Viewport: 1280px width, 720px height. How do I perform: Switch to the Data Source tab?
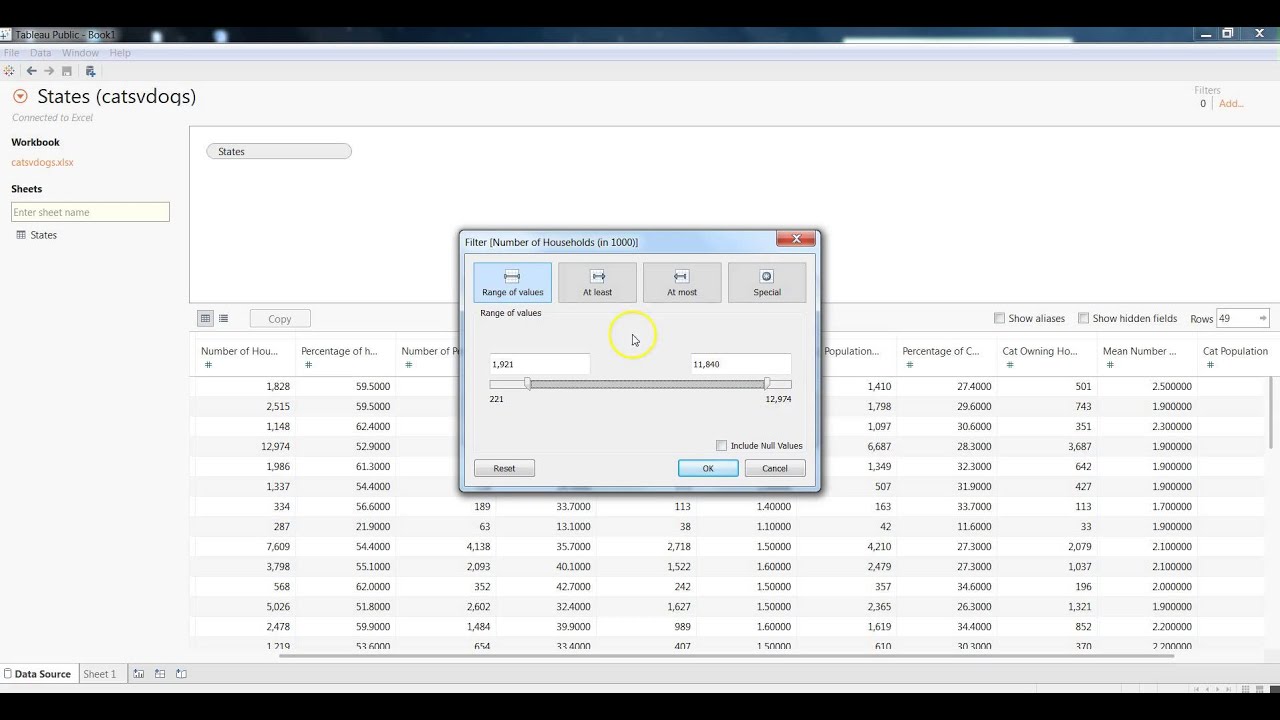pos(37,674)
